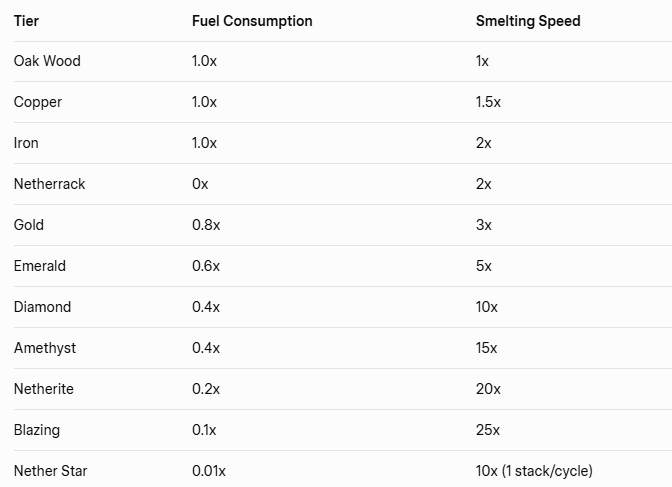Select the Oak Wood tier cell
This screenshot has width=672, height=487.
pos(47,61)
